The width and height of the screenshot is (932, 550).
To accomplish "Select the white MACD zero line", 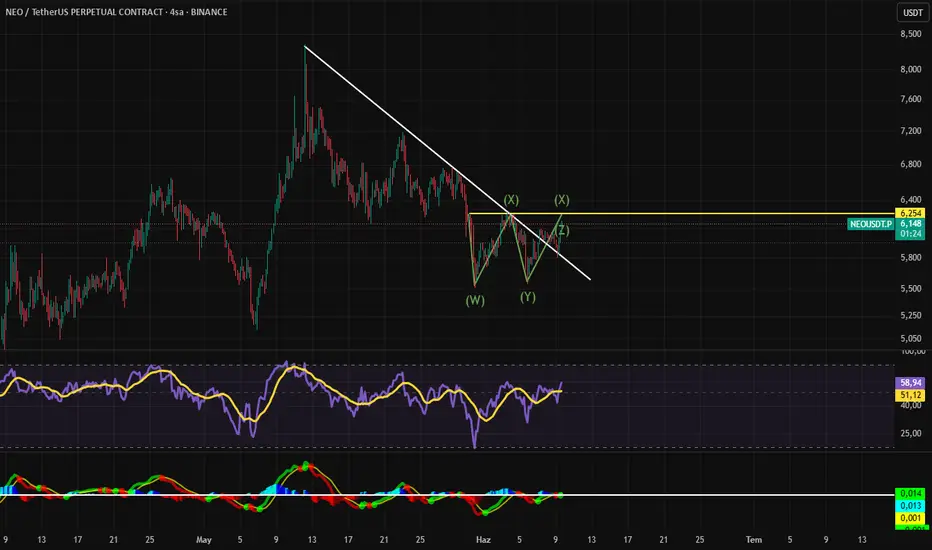I will click(x=447, y=495).
